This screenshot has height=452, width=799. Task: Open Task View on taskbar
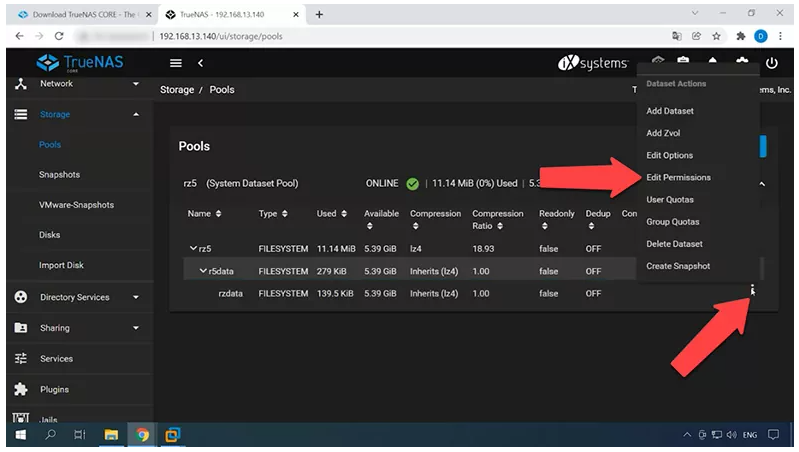pyautogui.click(x=80, y=435)
